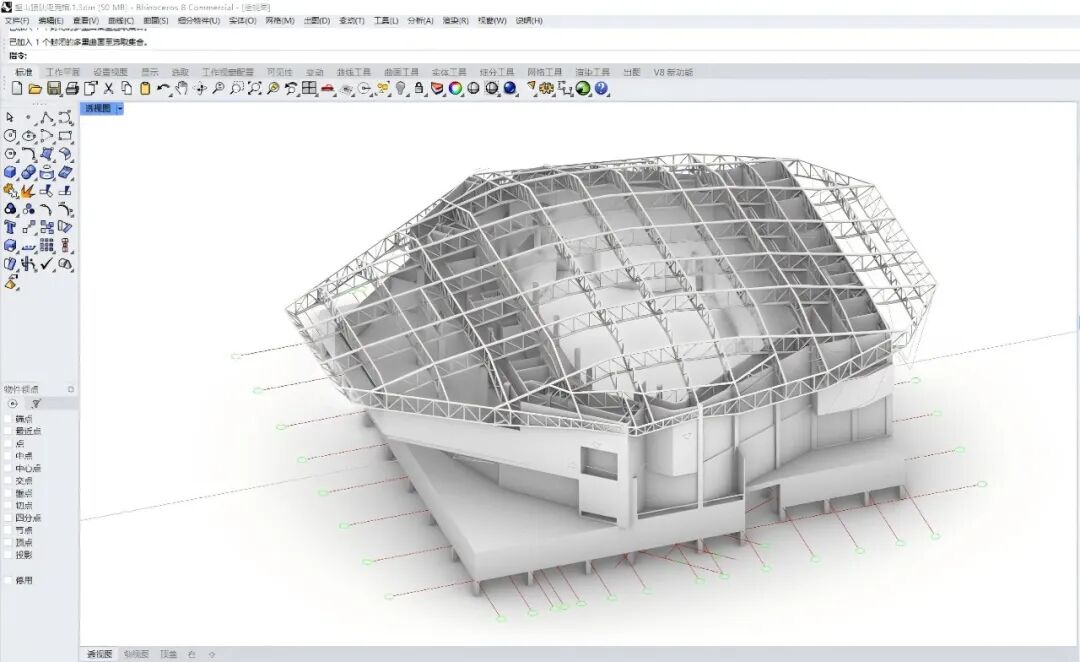Toggle the 中点 object snap checkbox
Screen dimensions: 1080x662
tap(10, 456)
